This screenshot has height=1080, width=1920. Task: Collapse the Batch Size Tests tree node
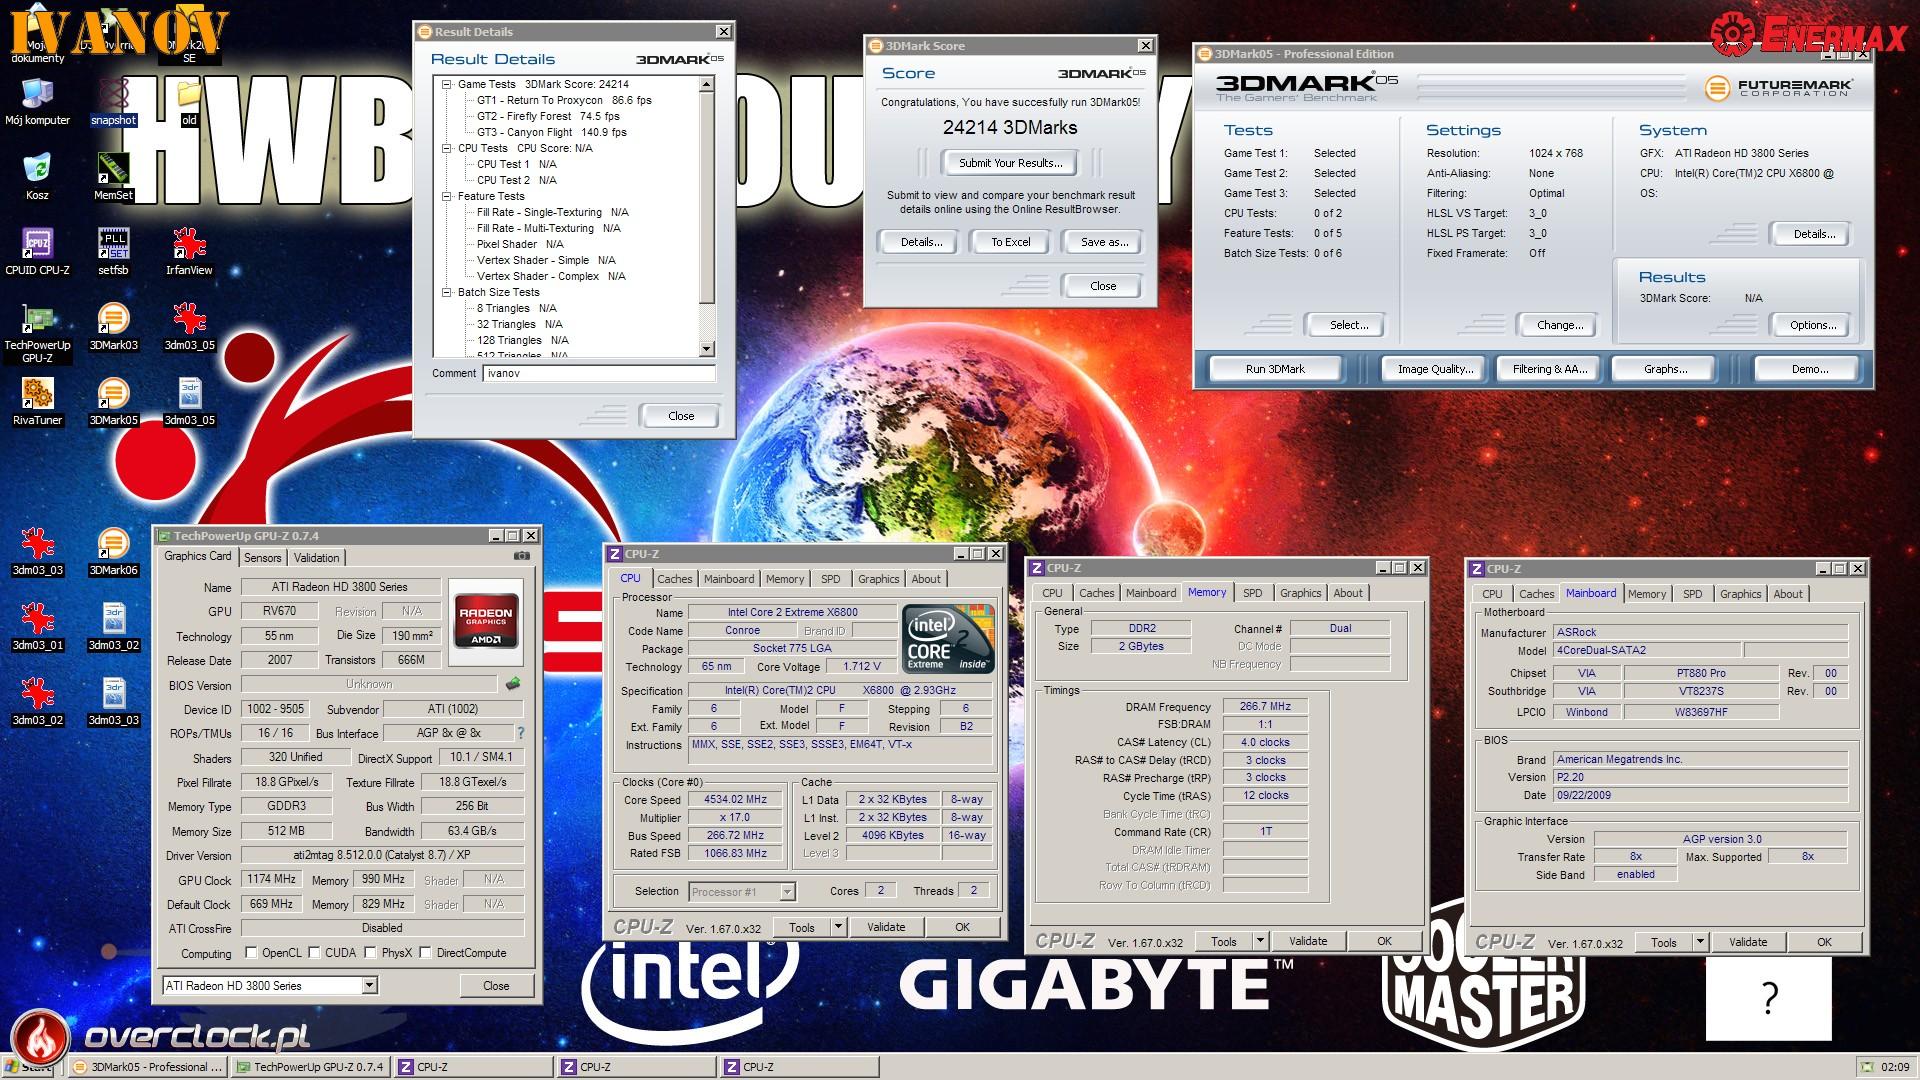pyautogui.click(x=447, y=292)
